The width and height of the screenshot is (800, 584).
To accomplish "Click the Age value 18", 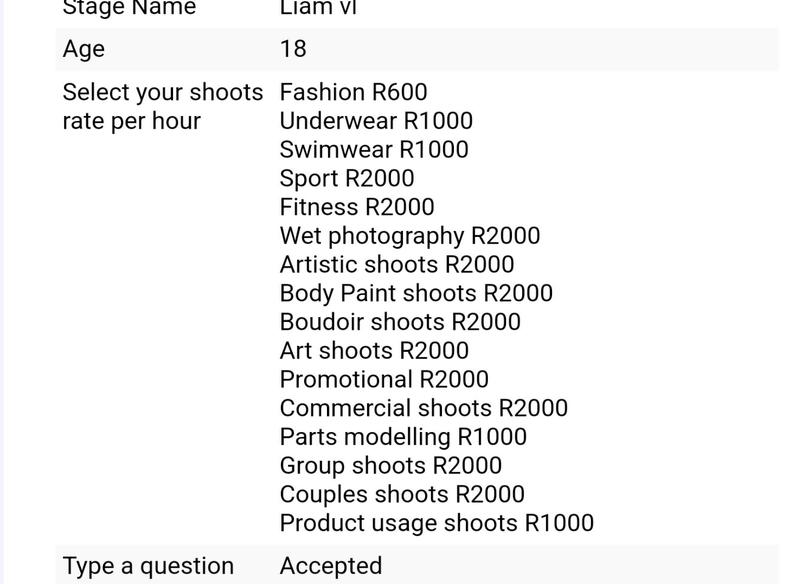I will (x=293, y=49).
